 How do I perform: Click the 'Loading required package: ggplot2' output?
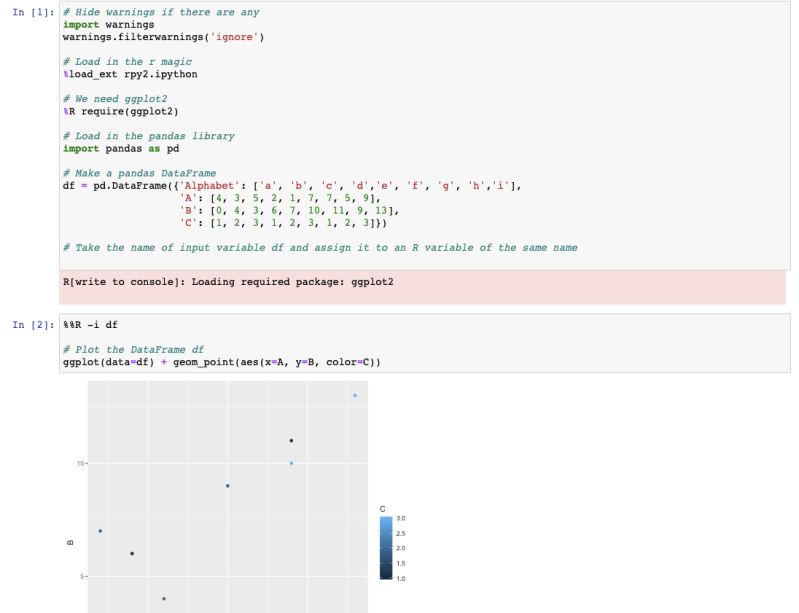[x=228, y=282]
